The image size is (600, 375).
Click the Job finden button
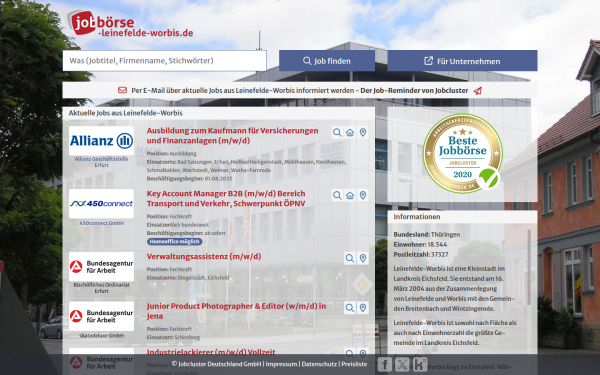coord(327,61)
